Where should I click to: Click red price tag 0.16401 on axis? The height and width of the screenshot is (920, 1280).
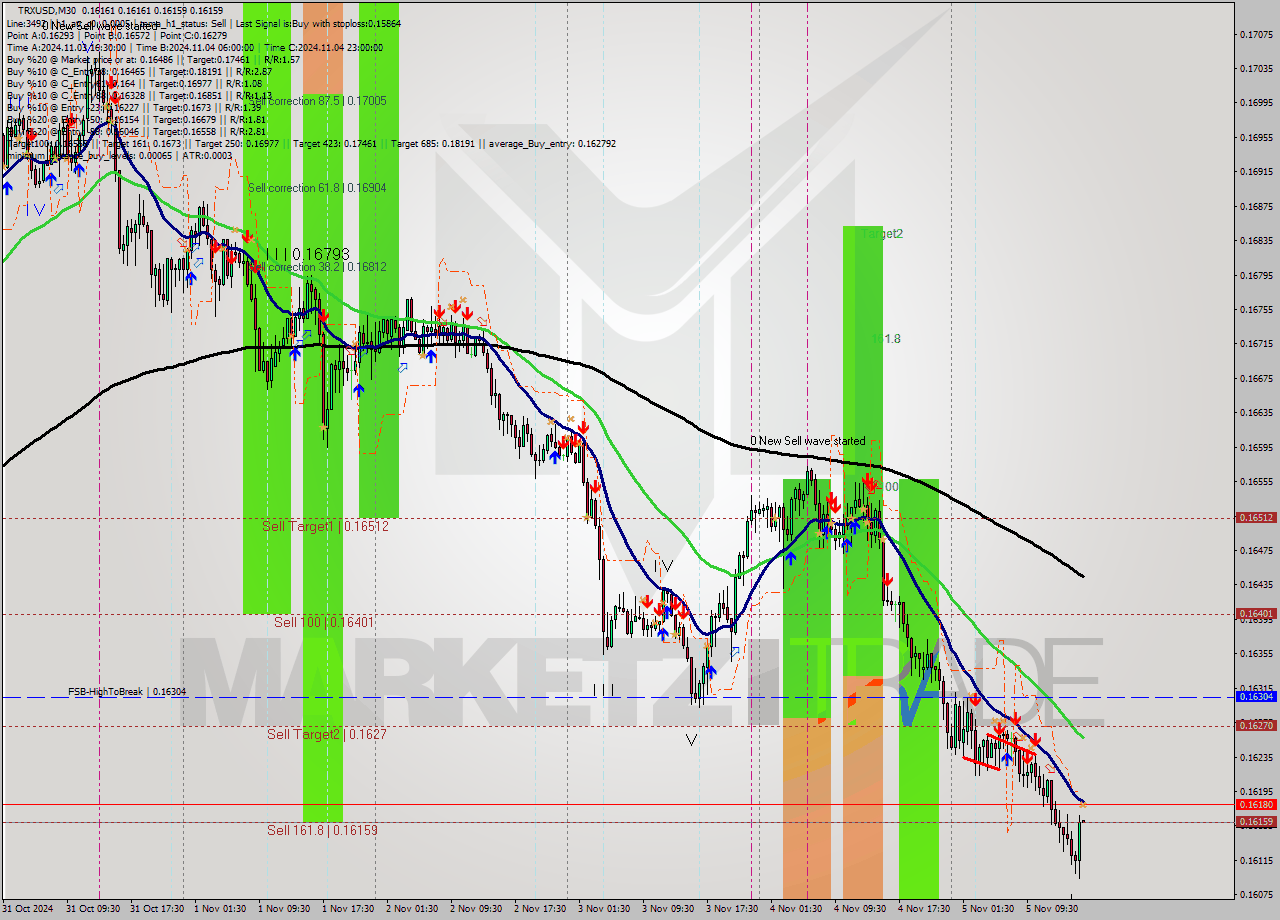click(1256, 614)
